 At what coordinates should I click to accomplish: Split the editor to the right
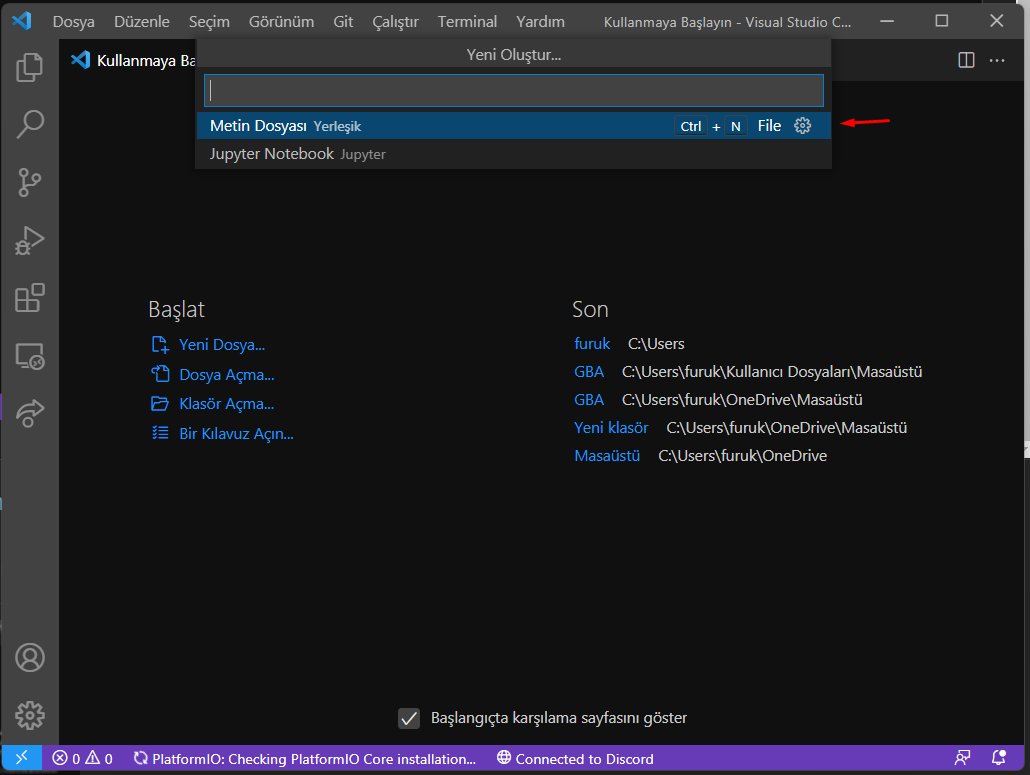pos(966,60)
